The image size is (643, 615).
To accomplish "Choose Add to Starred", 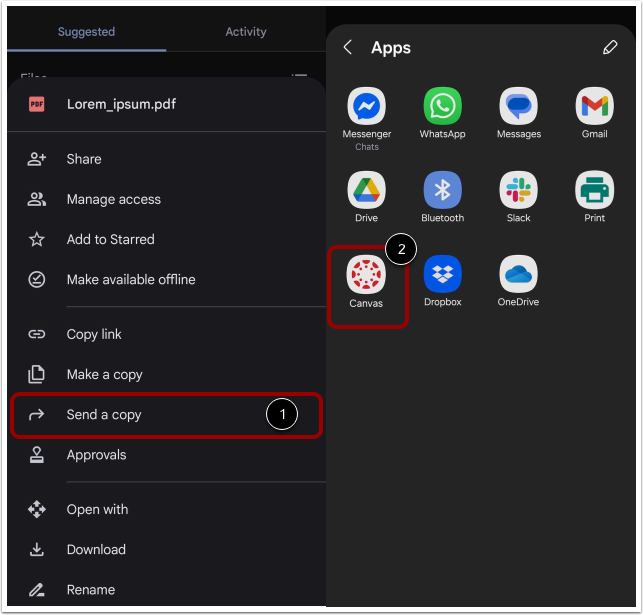I will point(166,239).
